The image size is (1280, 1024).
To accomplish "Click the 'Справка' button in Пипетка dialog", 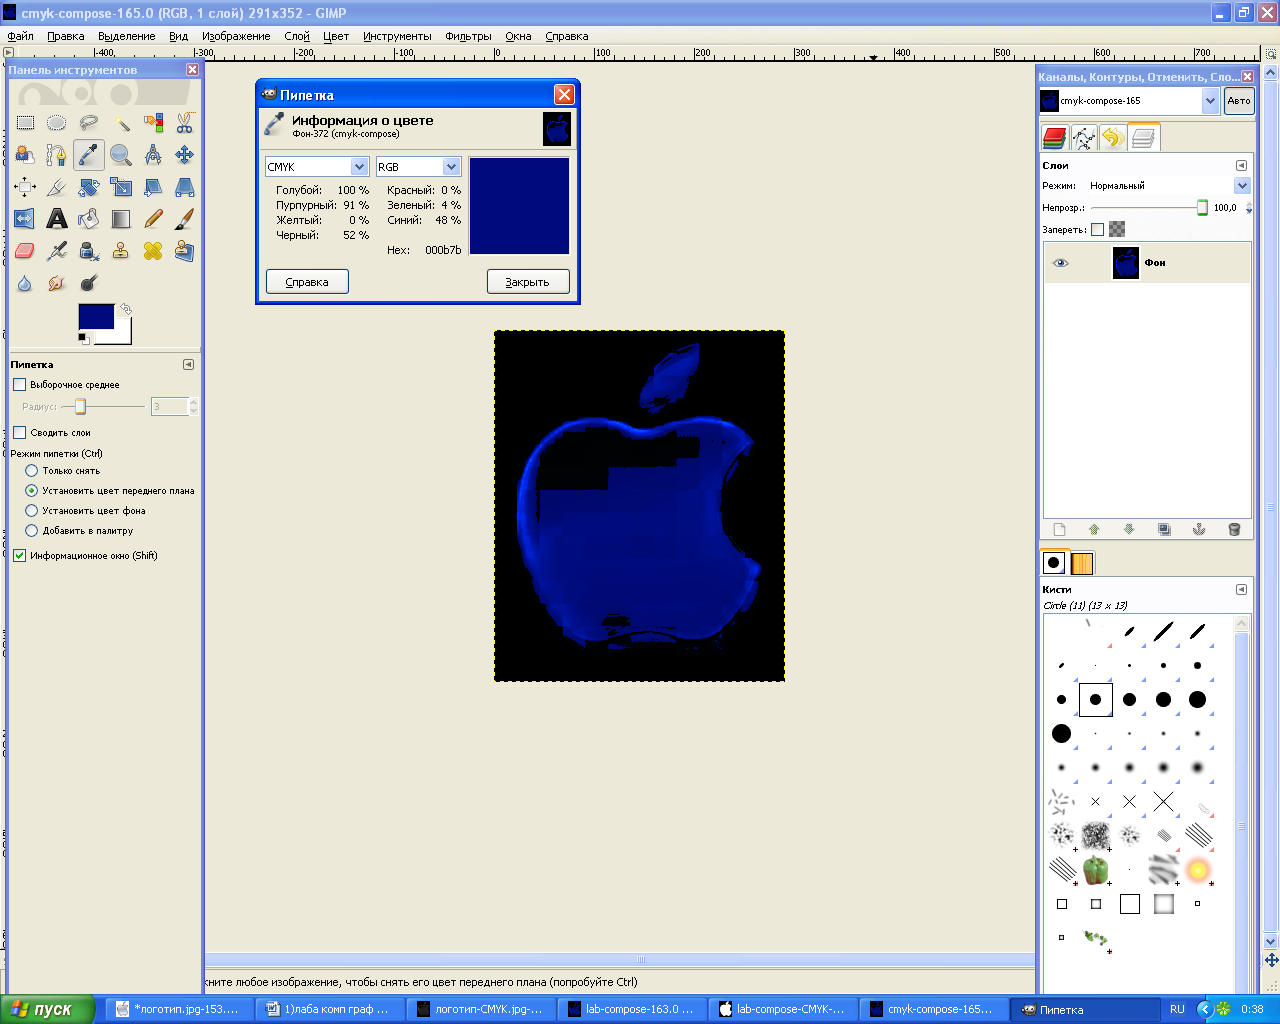I will tap(307, 282).
